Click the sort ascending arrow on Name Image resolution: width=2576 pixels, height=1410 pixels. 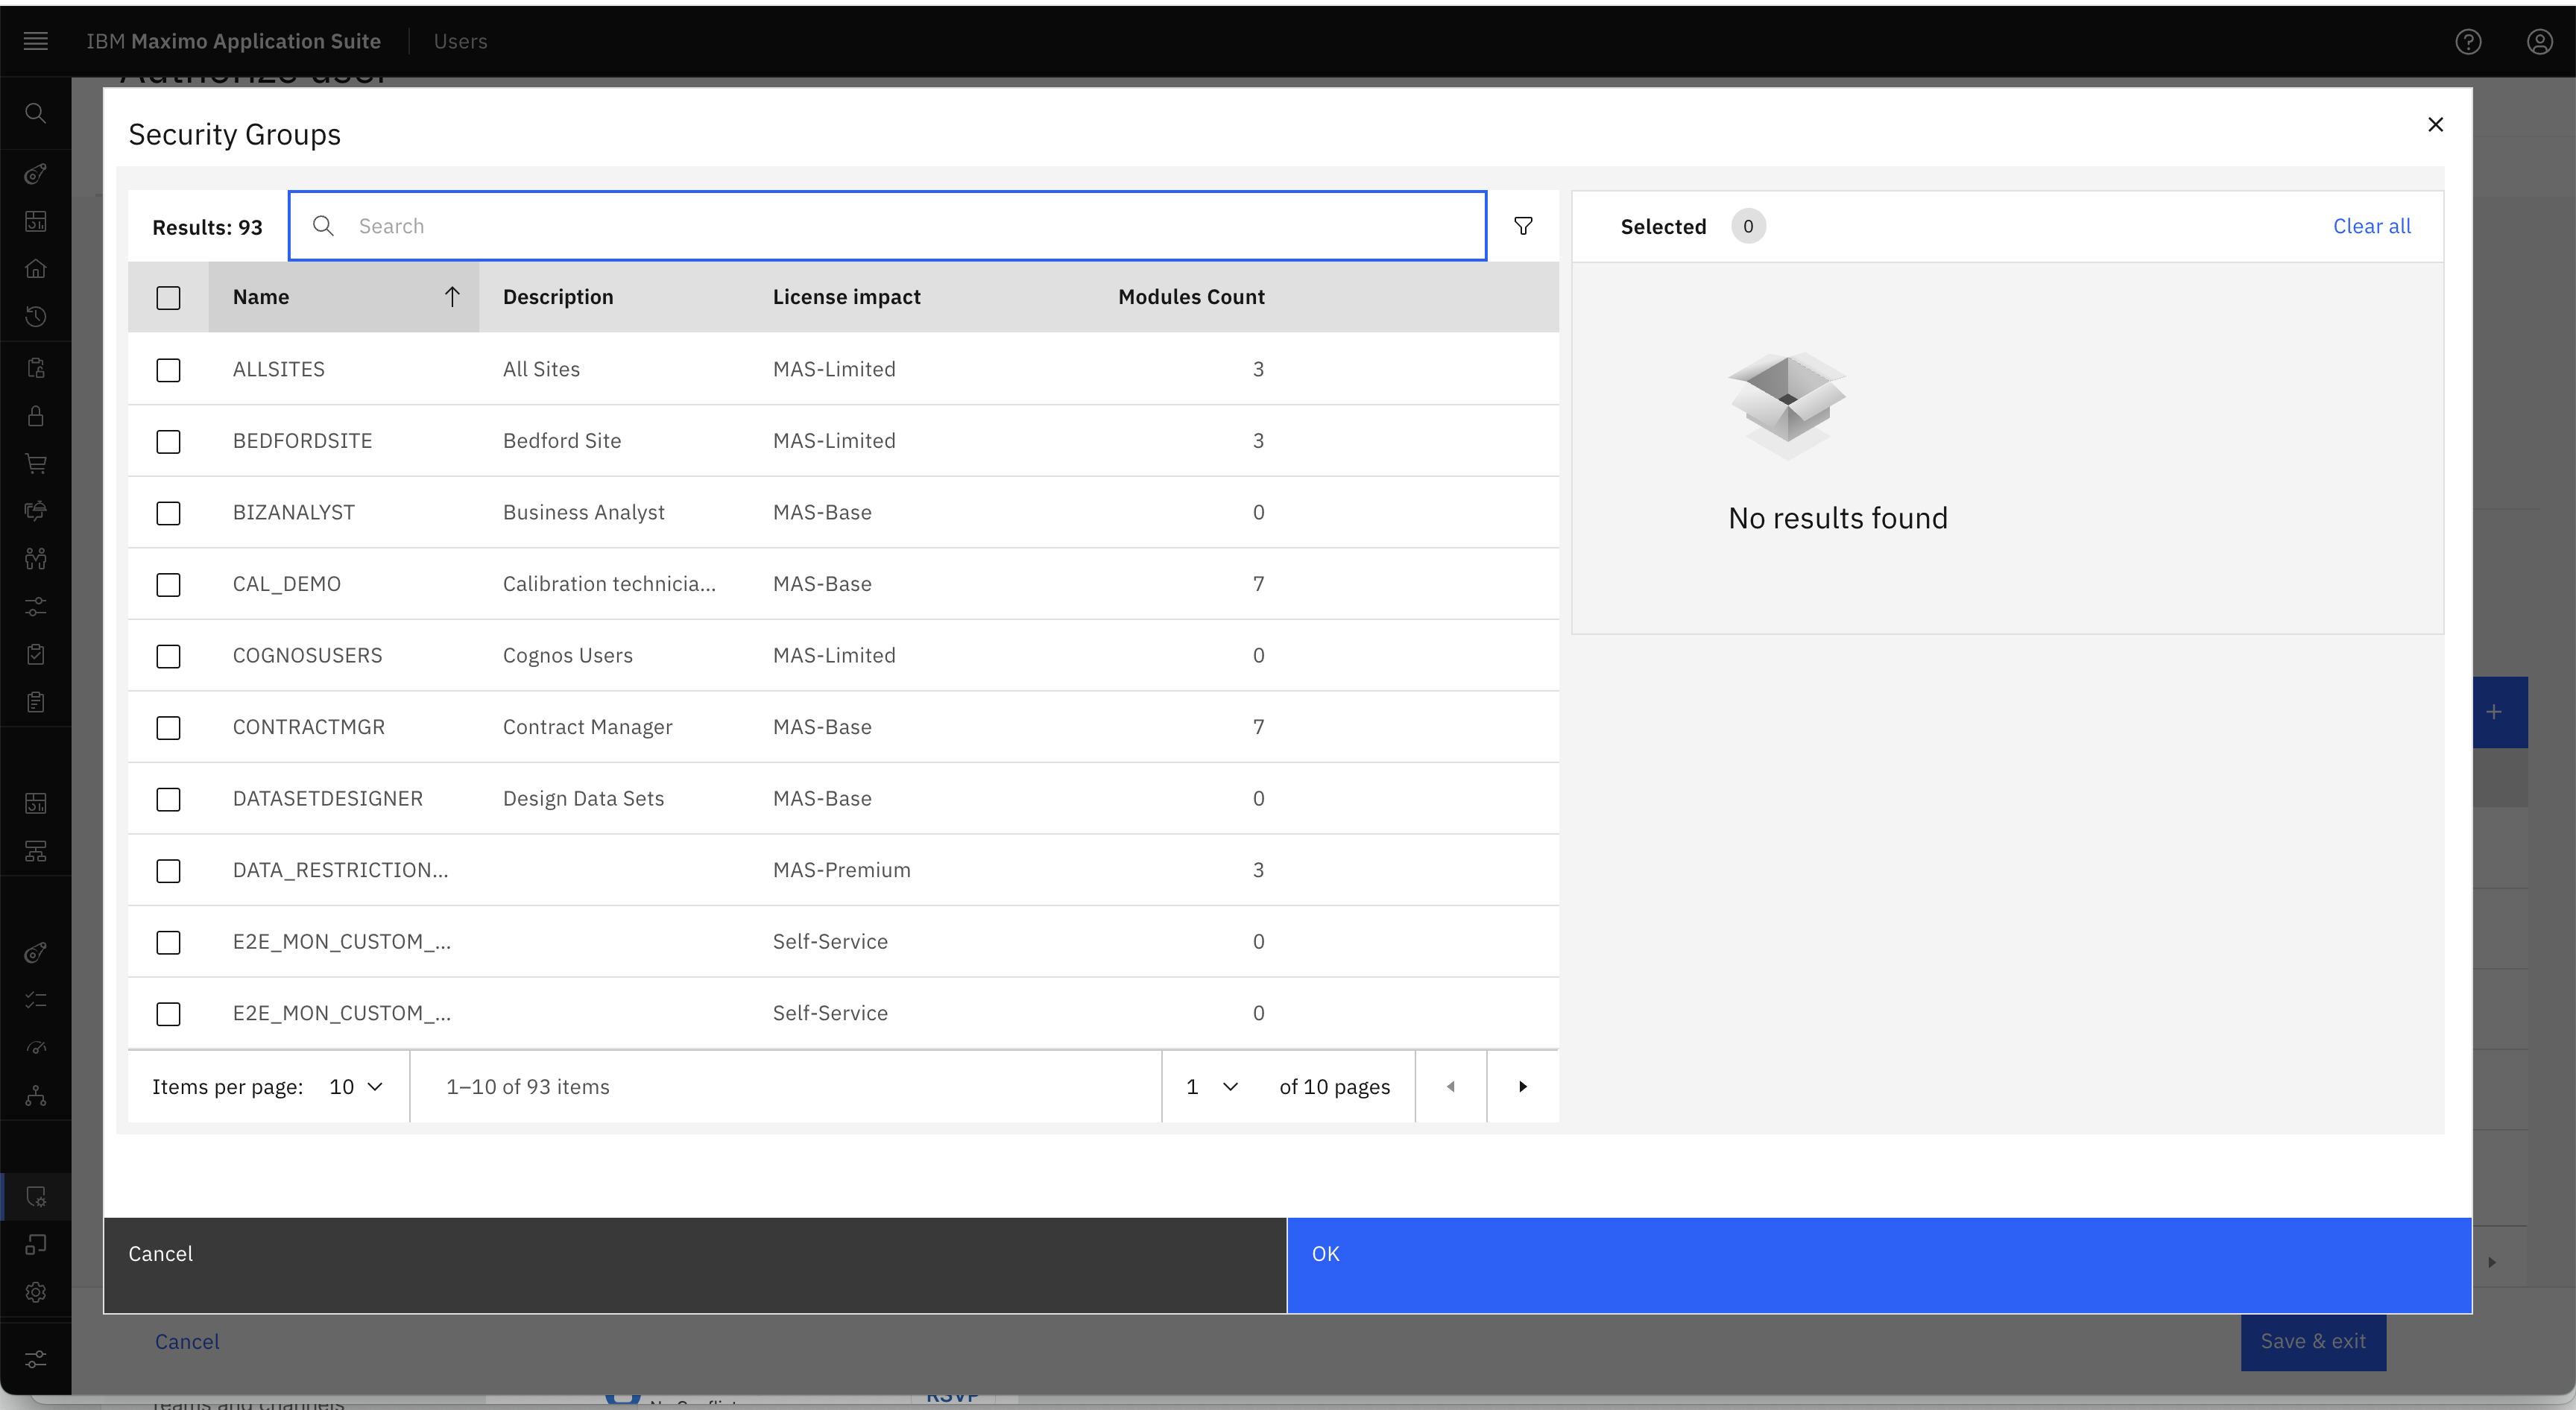coord(452,297)
